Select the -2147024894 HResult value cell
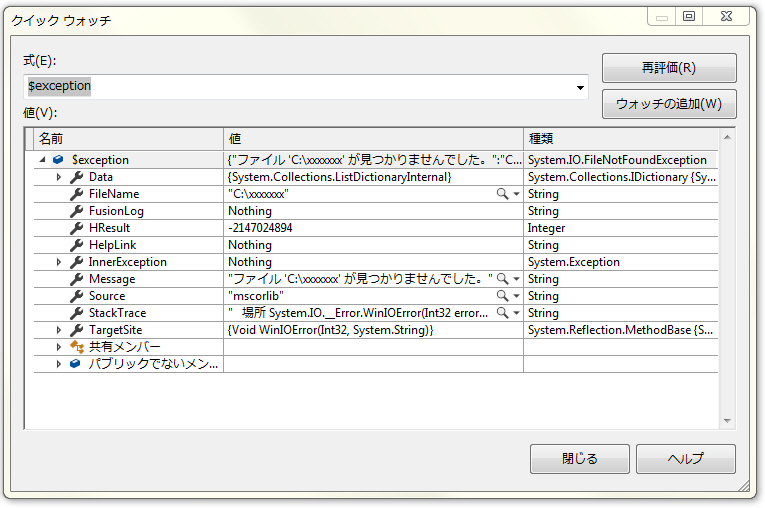The image size is (765, 508). tap(373, 228)
